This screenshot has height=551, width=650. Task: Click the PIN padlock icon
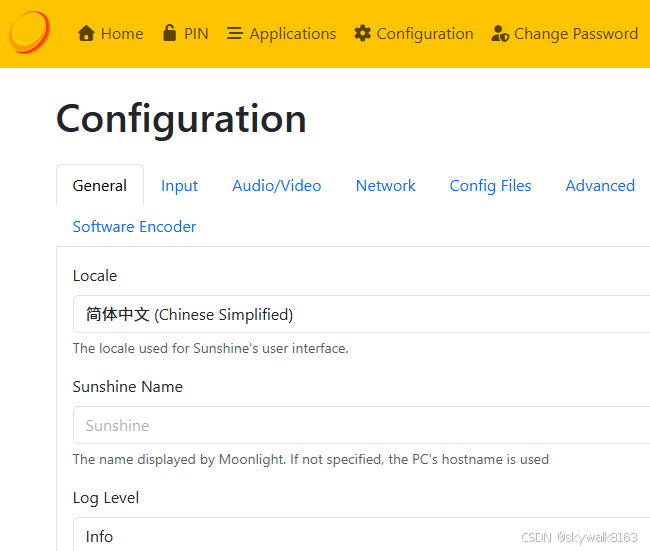[x=169, y=33]
